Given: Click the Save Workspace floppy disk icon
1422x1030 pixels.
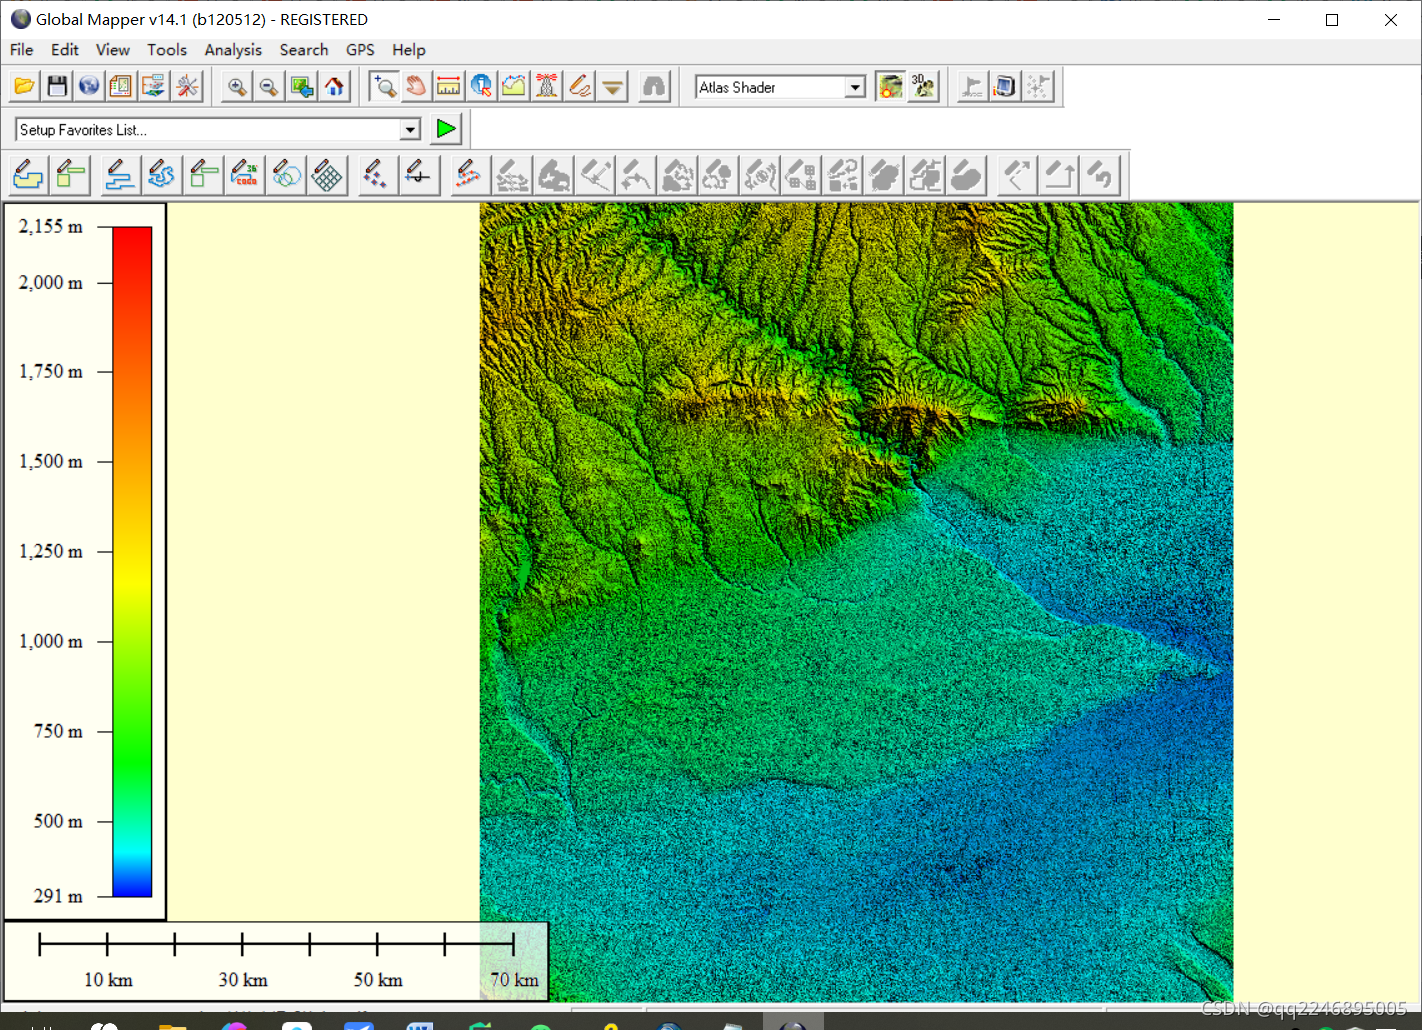Looking at the screenshot, I should [x=57, y=87].
